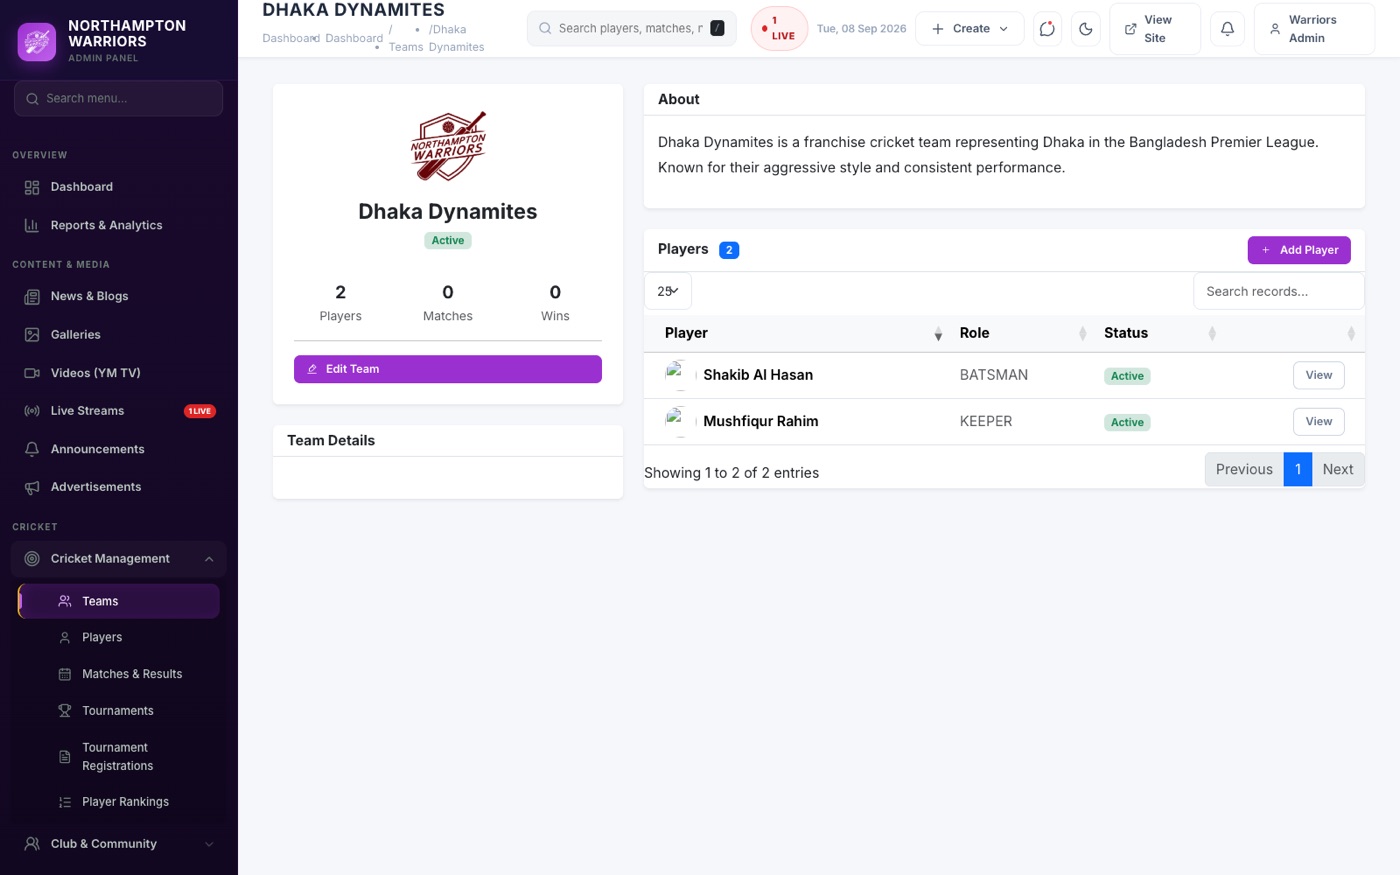Image resolution: width=1400 pixels, height=875 pixels.
Task: Click the Reports & Analytics chart icon
Action: point(32,226)
